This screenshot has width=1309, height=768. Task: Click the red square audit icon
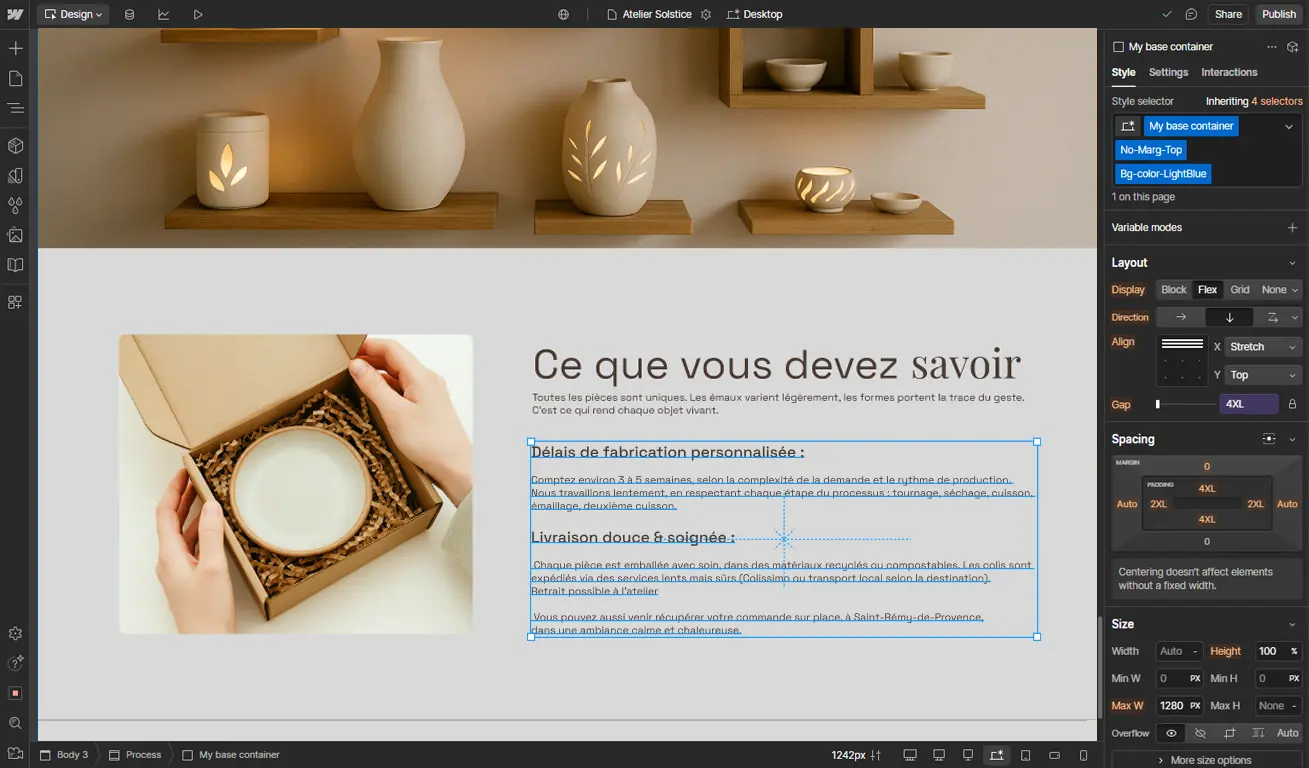[x=15, y=693]
